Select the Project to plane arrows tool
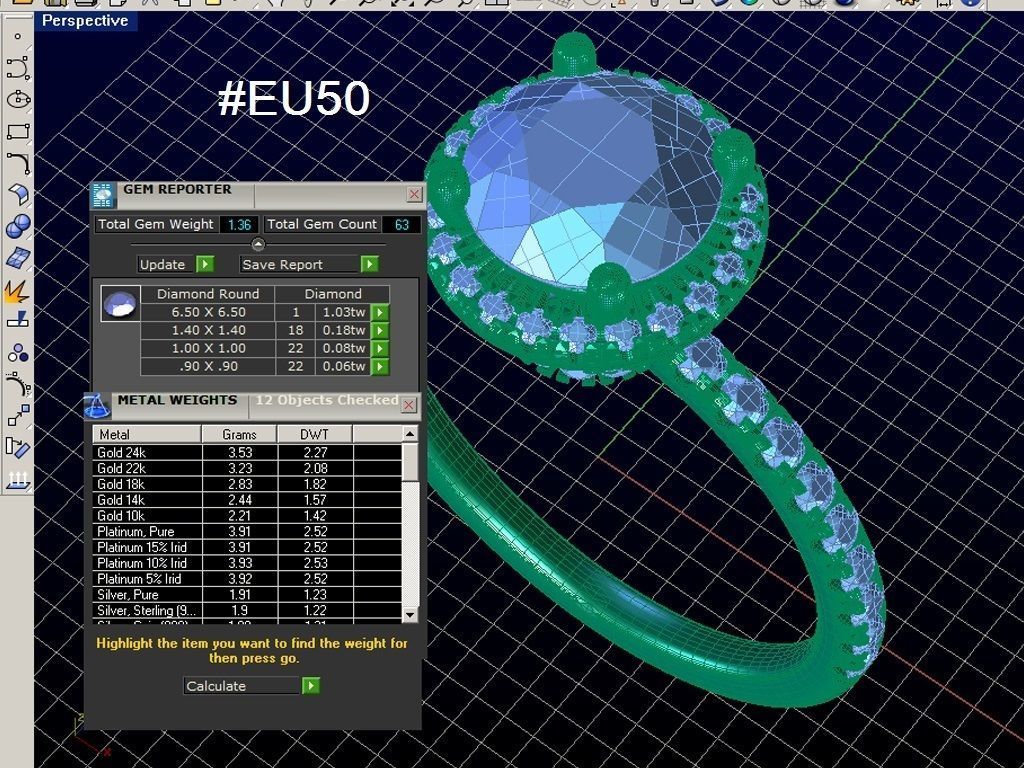This screenshot has height=768, width=1024. point(18,480)
